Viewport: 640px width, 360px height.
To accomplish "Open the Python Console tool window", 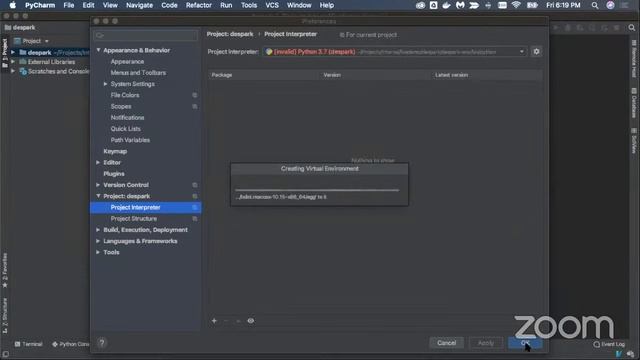I will 71,344.
